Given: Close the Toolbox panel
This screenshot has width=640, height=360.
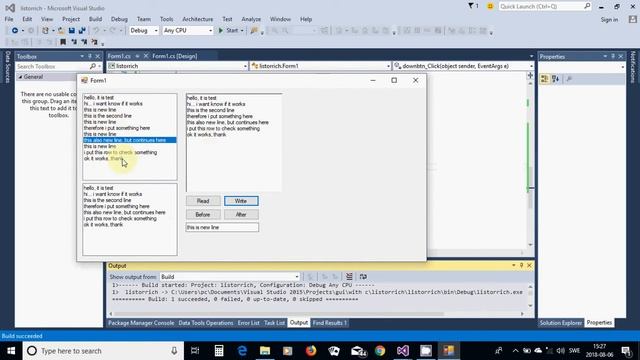Looking at the screenshot, I should [98, 56].
